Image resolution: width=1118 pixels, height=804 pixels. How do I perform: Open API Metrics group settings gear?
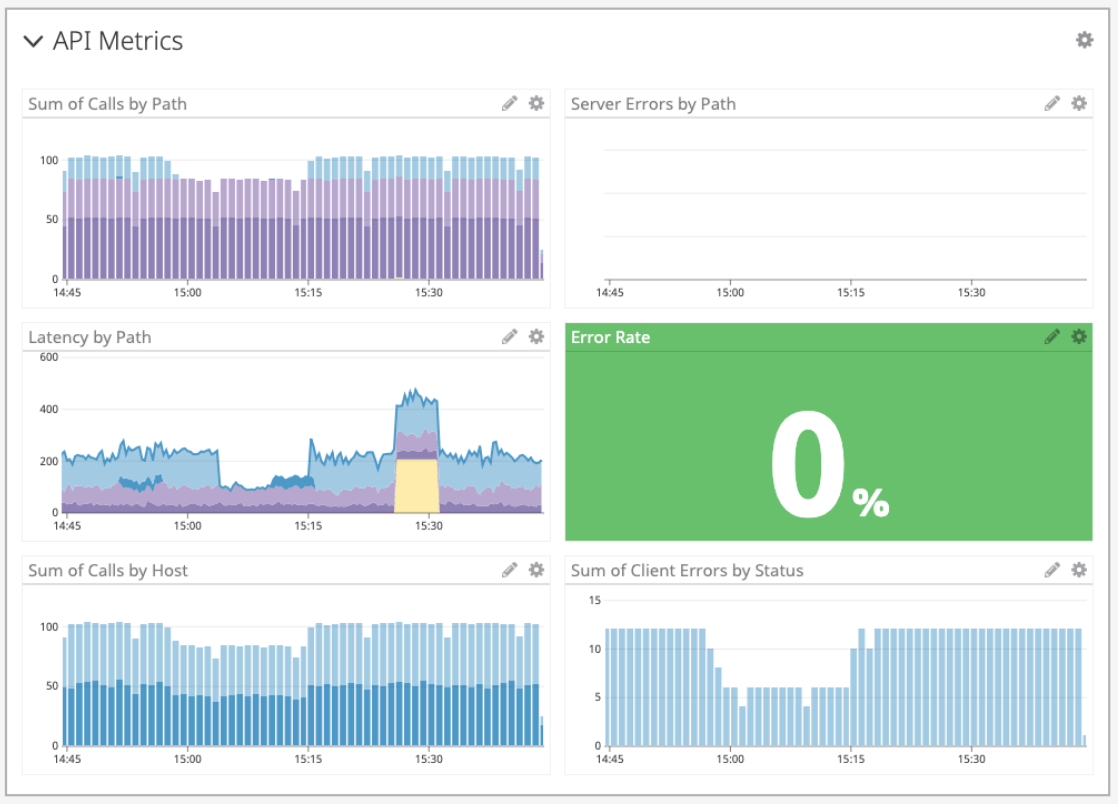click(1084, 40)
